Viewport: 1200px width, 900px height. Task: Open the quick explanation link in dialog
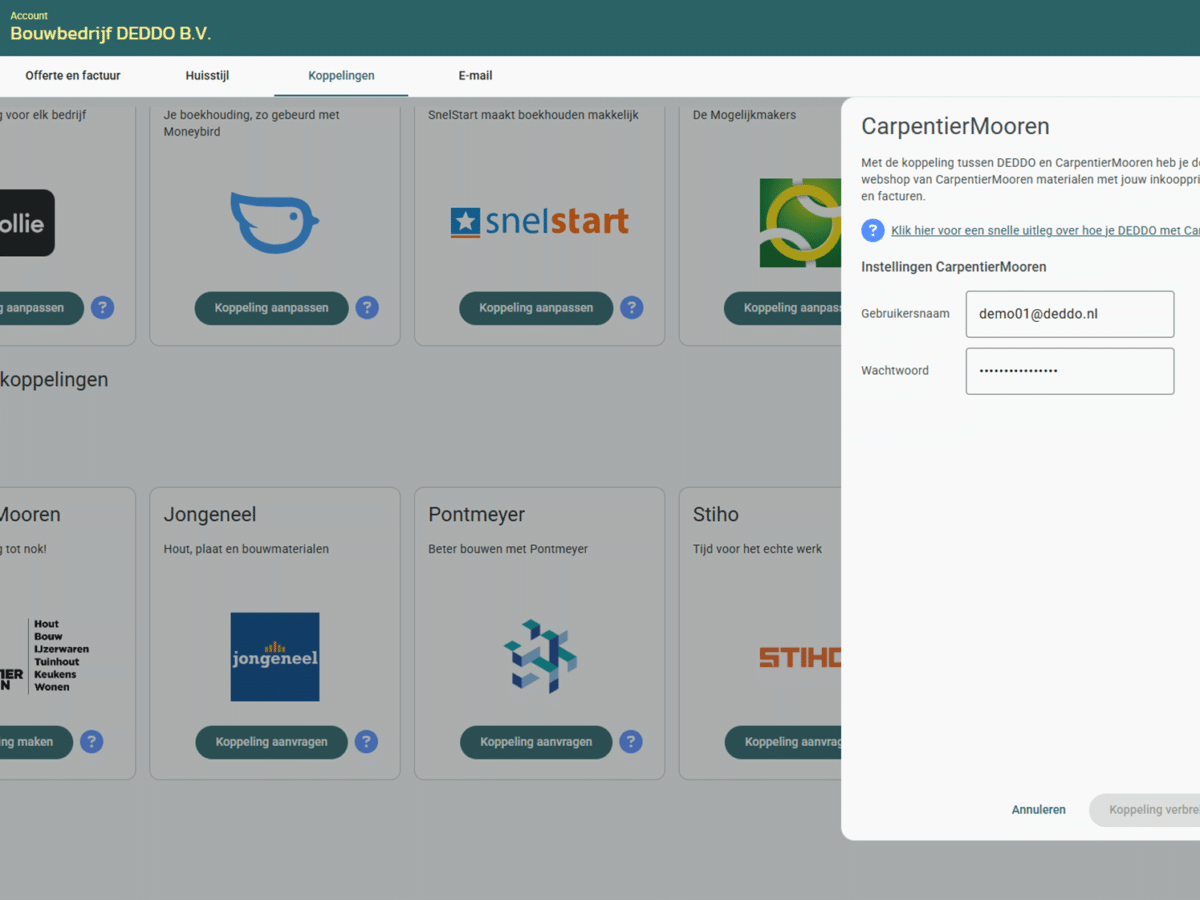pyautogui.click(x=1045, y=231)
